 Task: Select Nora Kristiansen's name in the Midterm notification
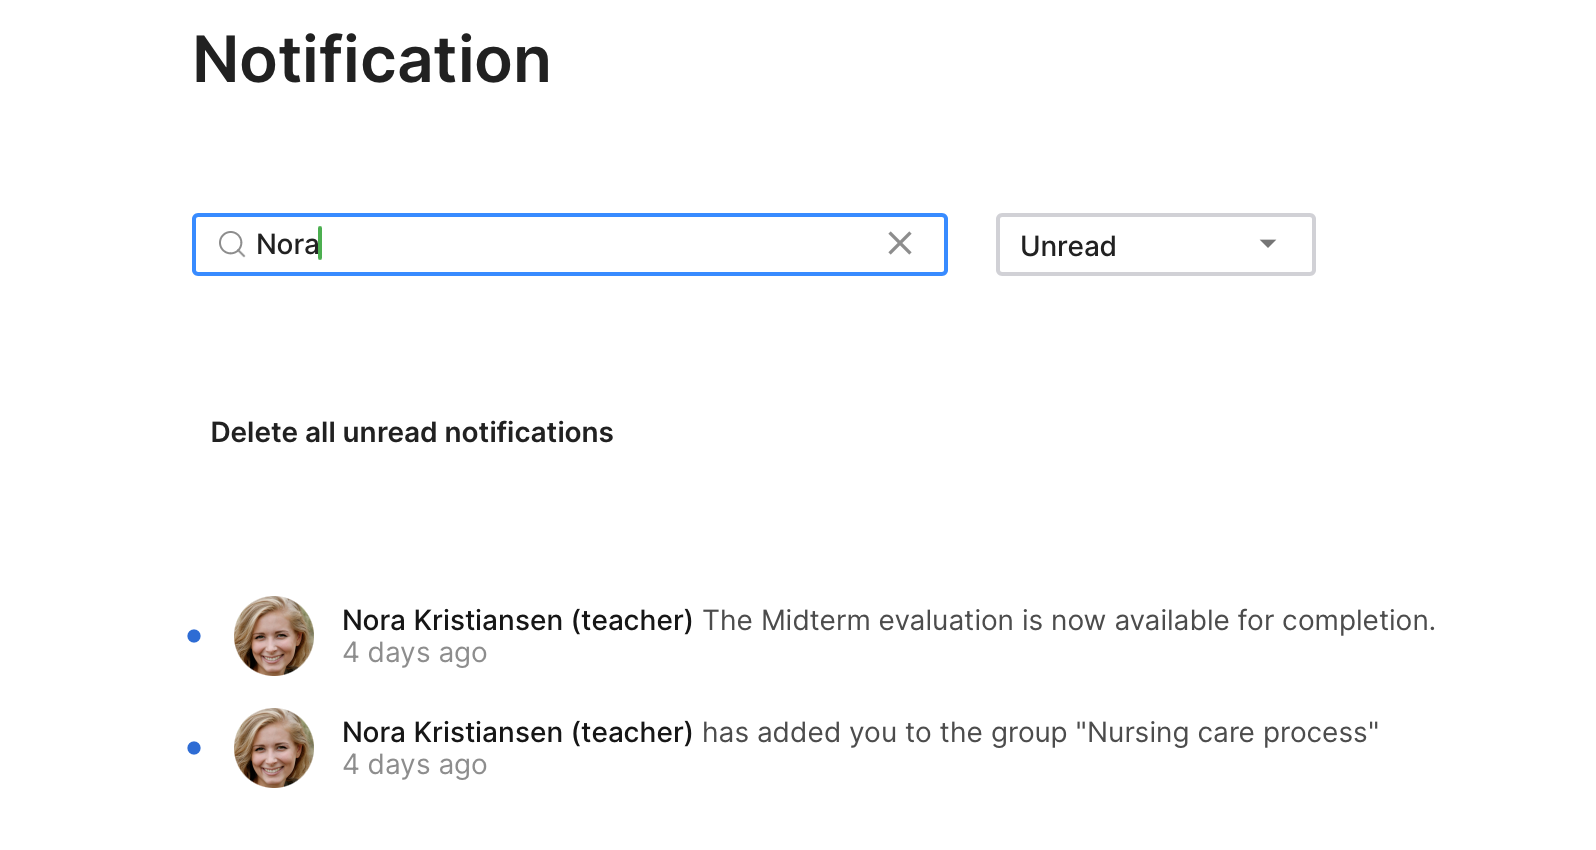(x=452, y=621)
